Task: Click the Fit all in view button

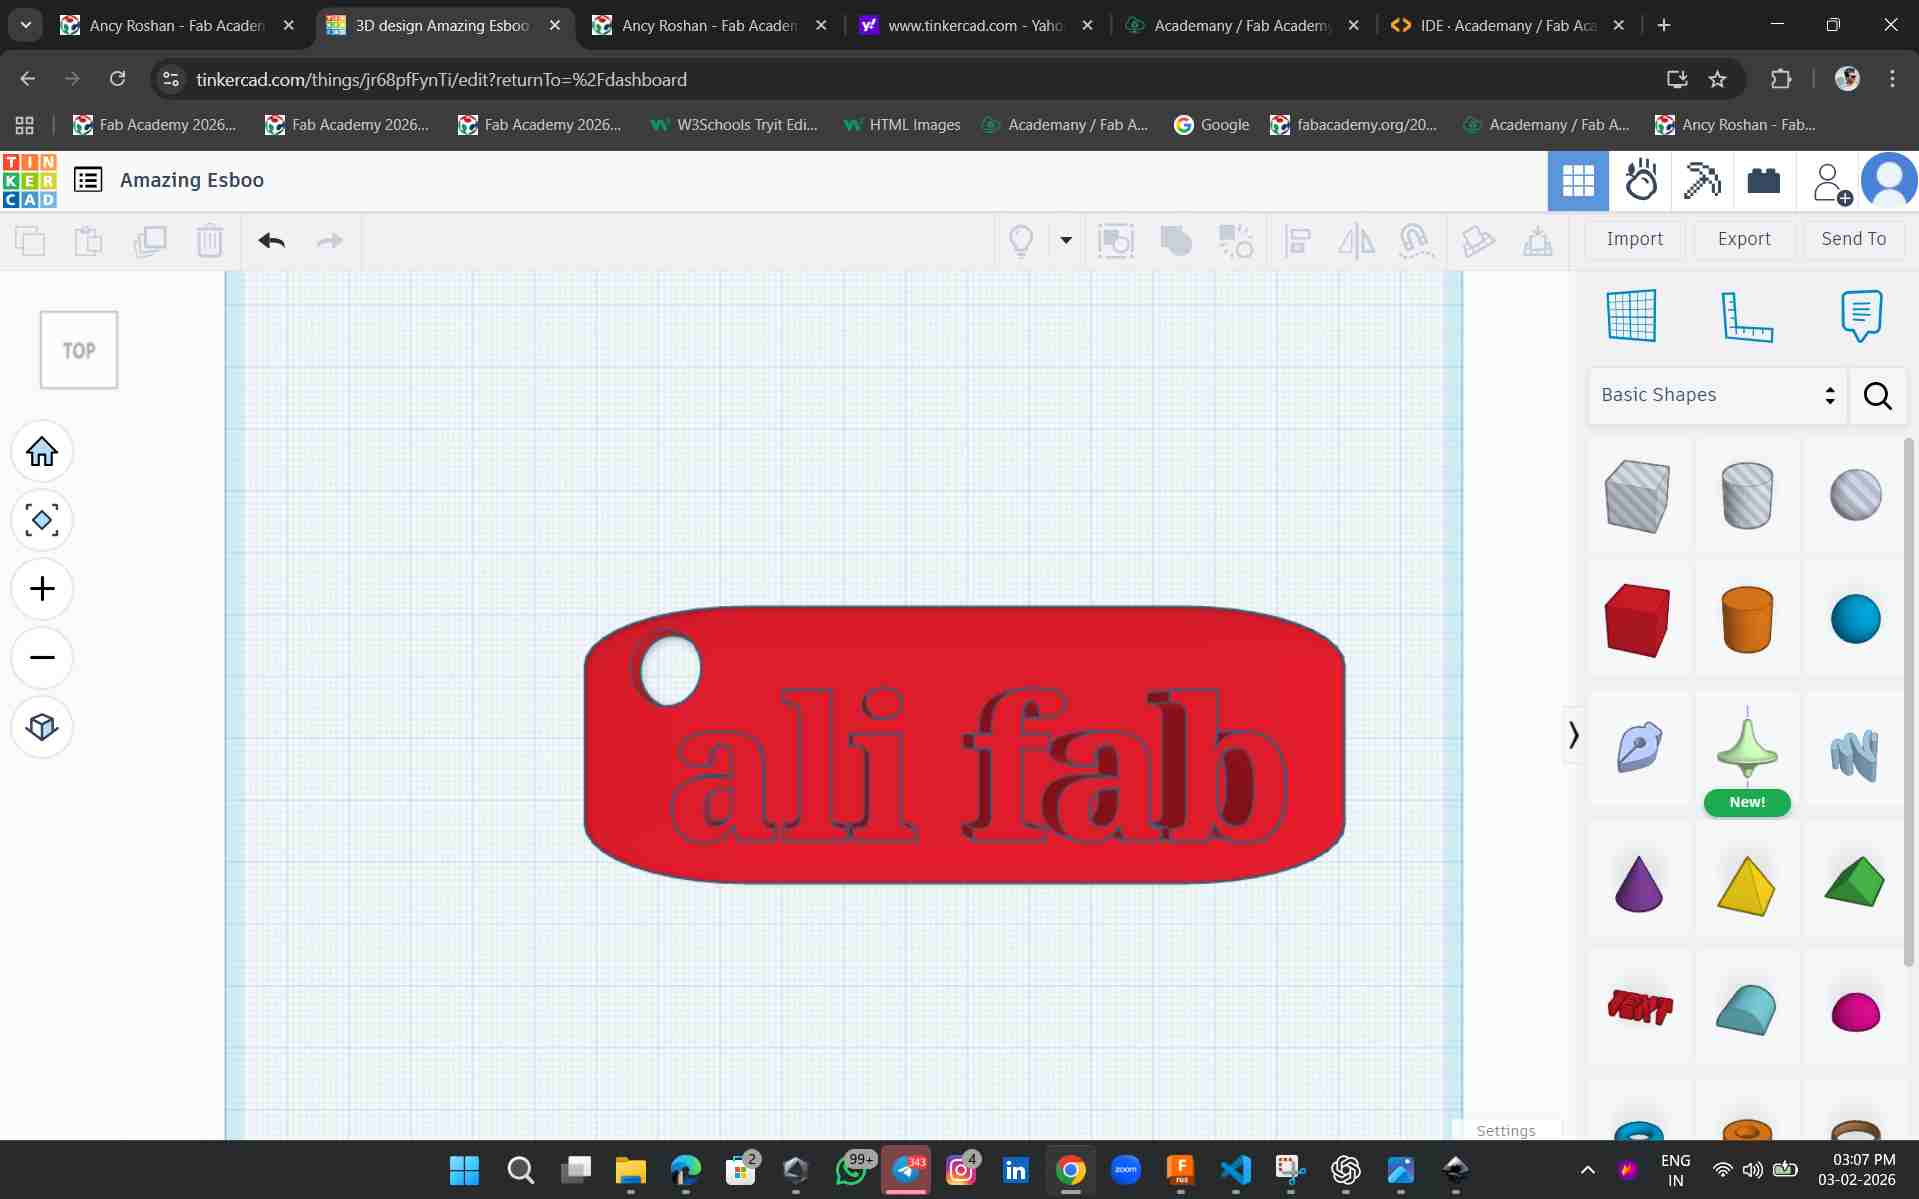Action: 42,520
